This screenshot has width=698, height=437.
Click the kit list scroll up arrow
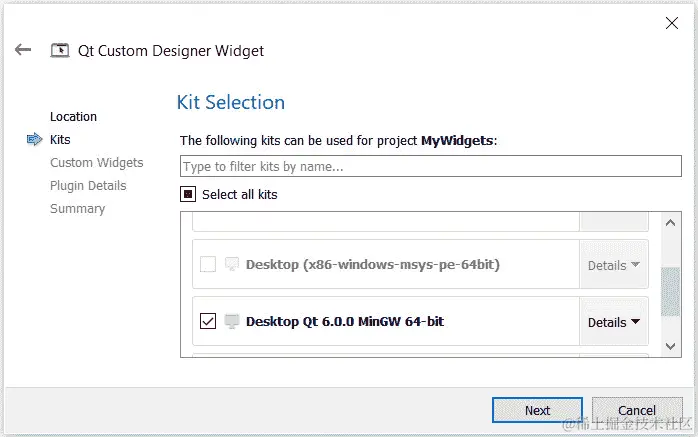point(670,223)
